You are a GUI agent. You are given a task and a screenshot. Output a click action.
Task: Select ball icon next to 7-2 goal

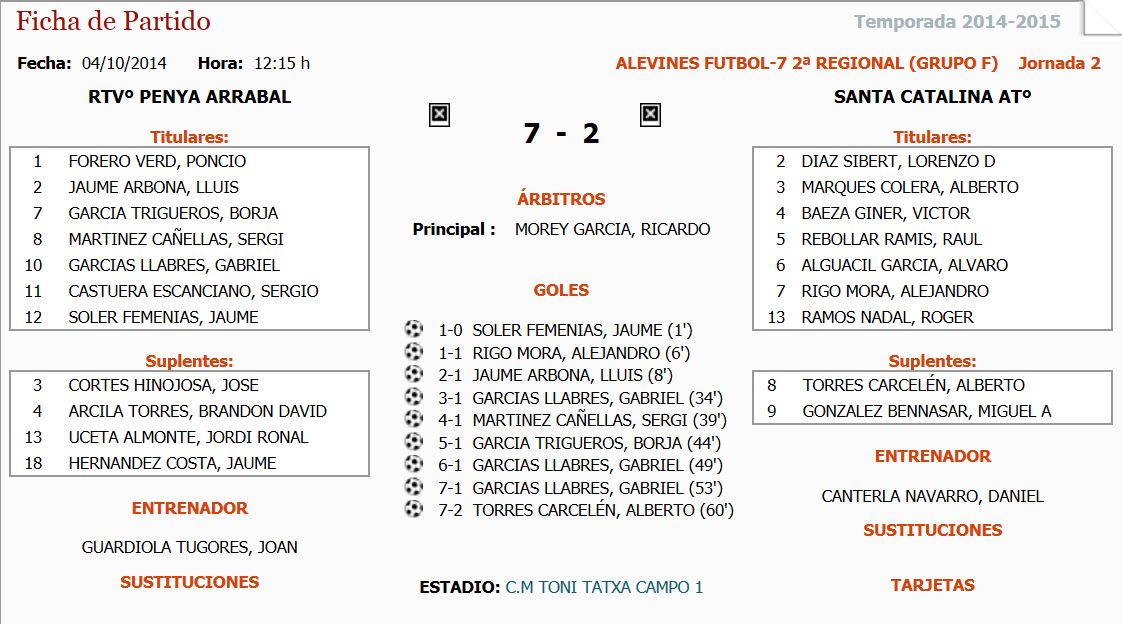414,508
